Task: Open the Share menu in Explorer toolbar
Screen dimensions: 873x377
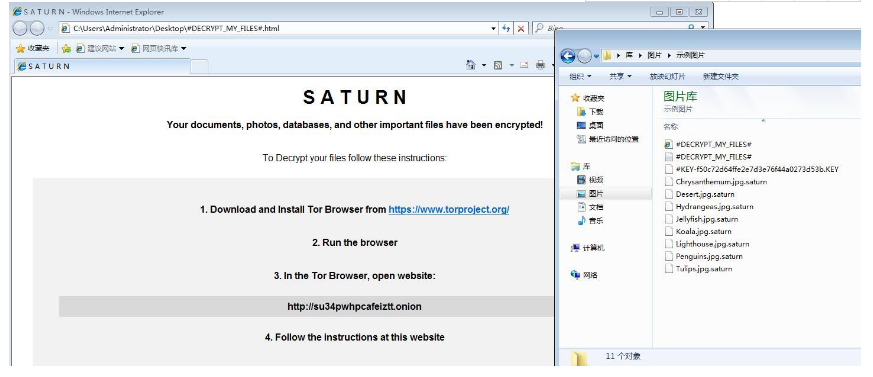Action: [620, 76]
